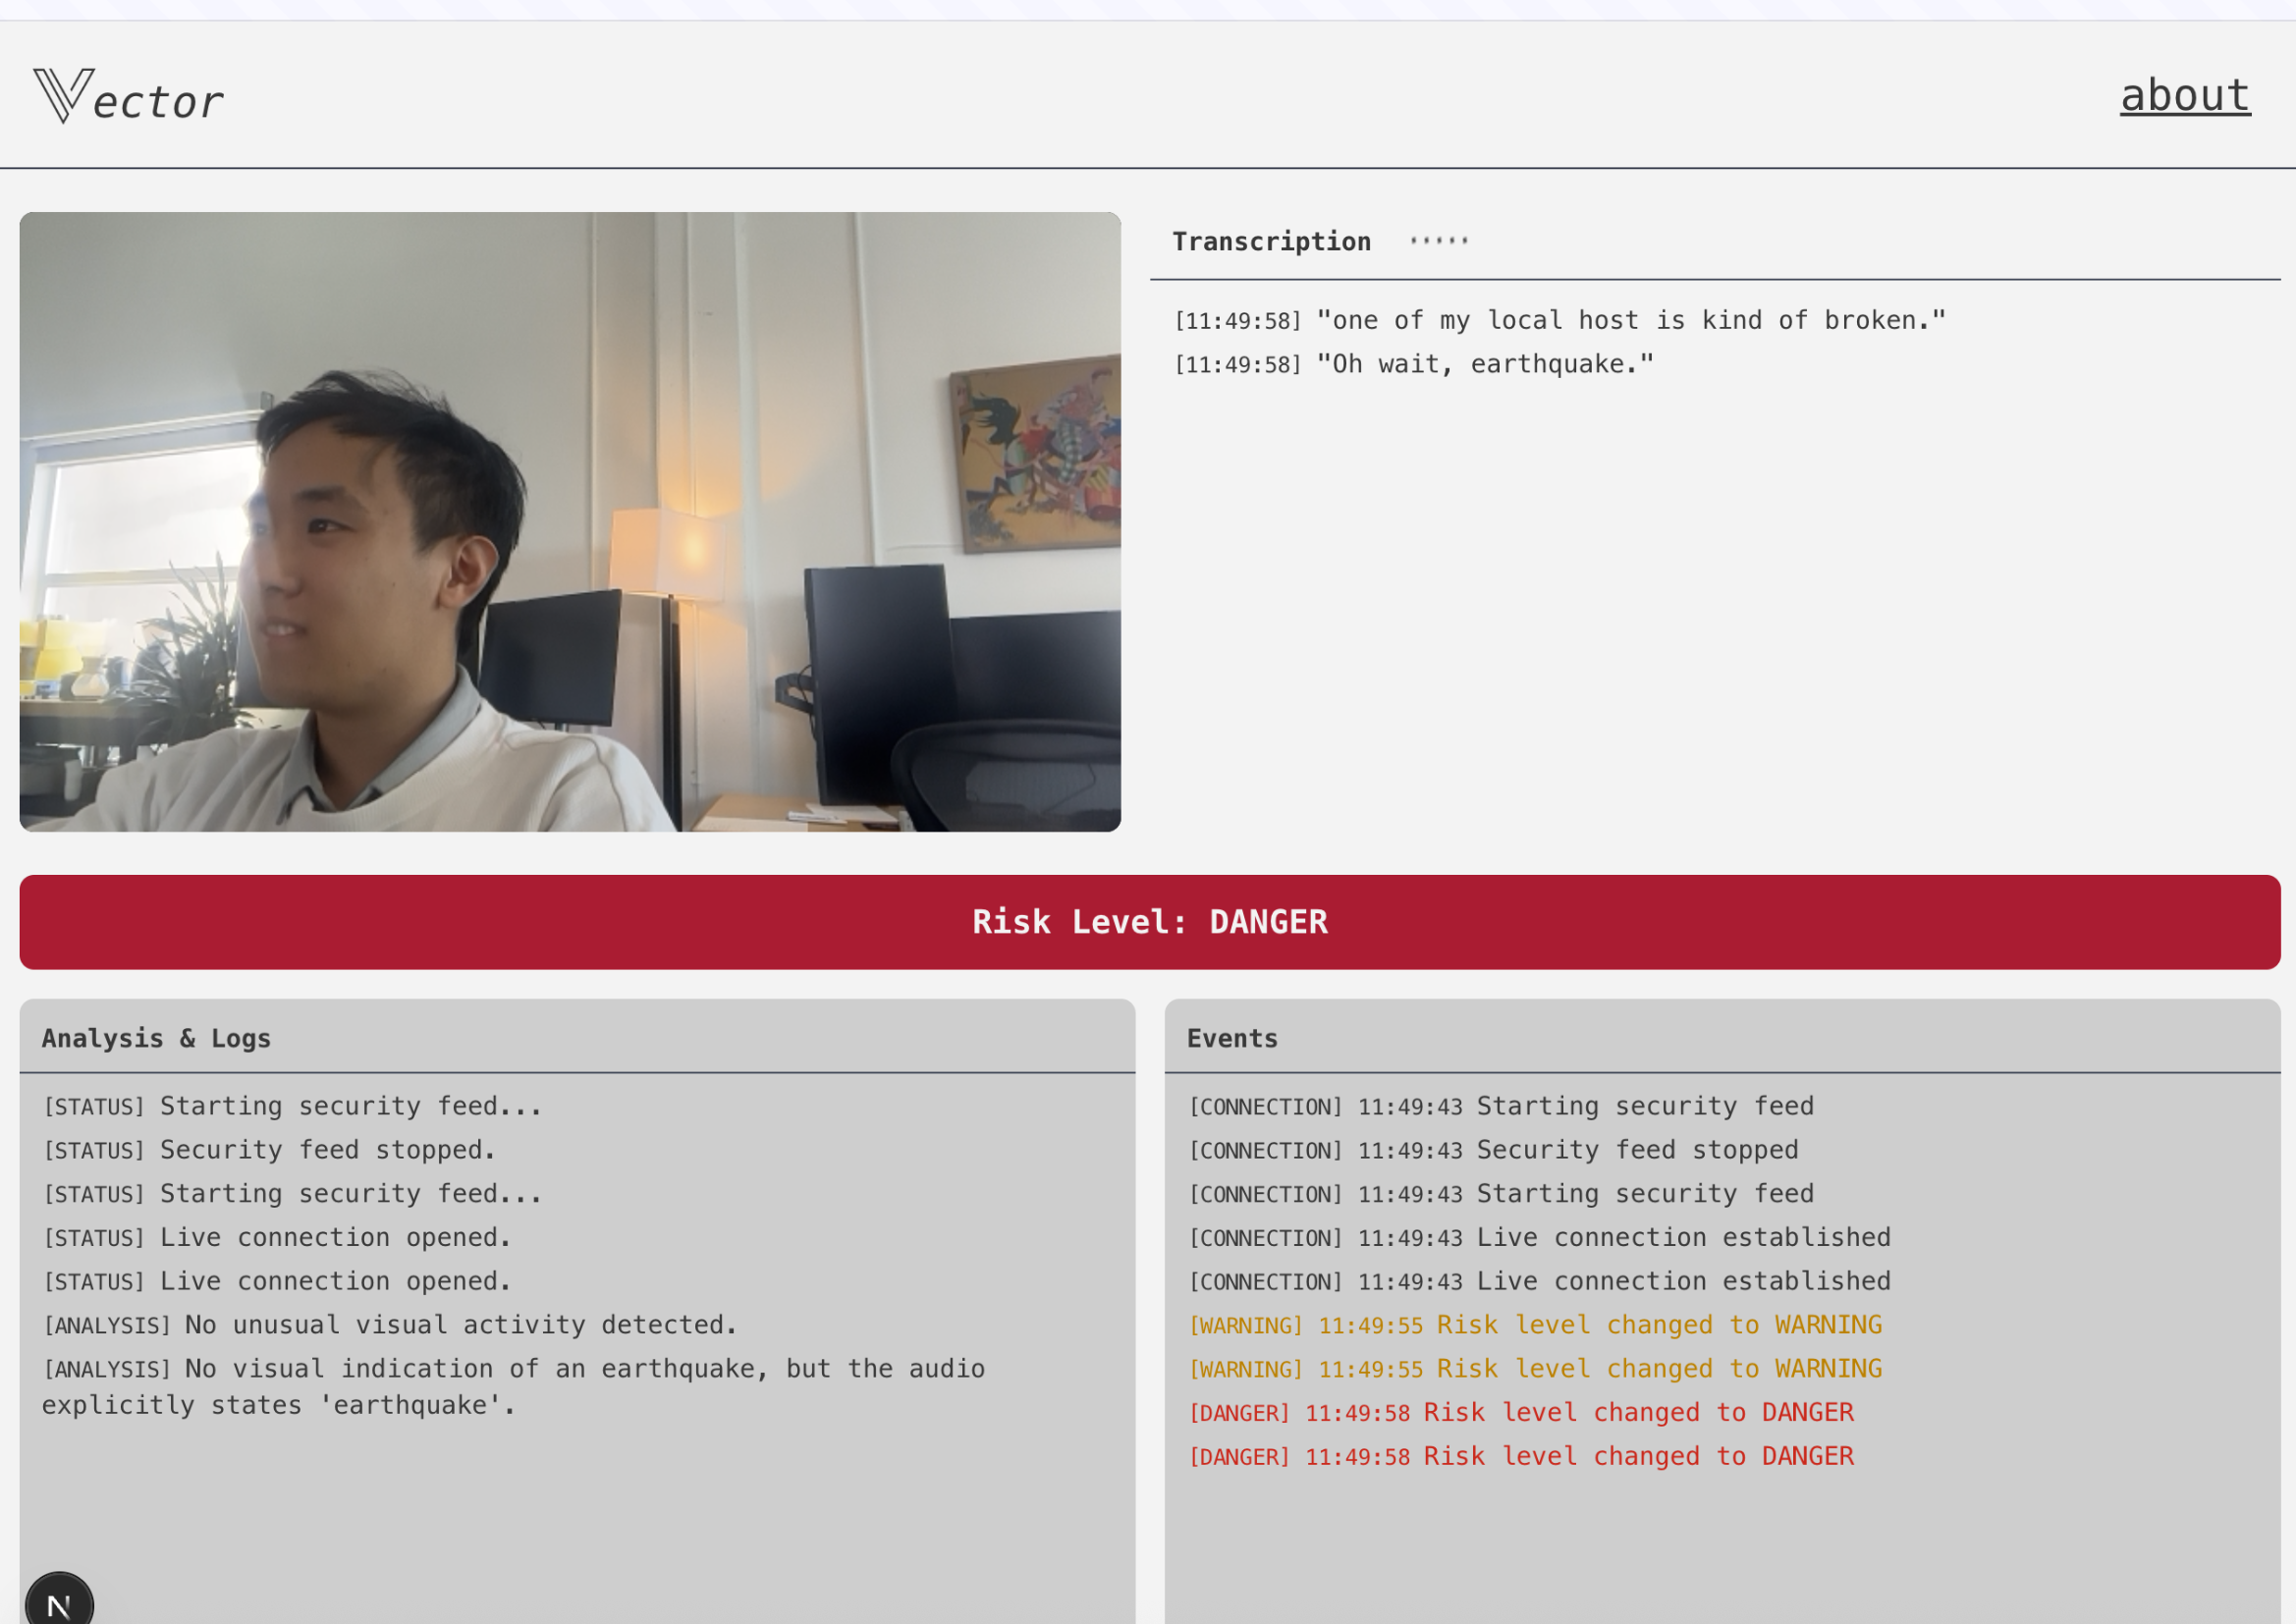The image size is (2296, 1624).
Task: Click the transcription loading dots indicator
Action: click(1438, 241)
